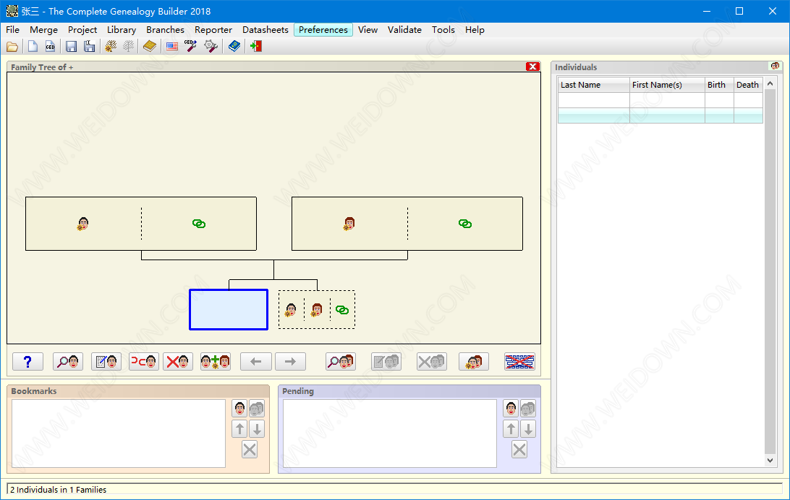The image size is (790, 500).
Task: Click the couple with sunflower button
Action: tap(474, 361)
